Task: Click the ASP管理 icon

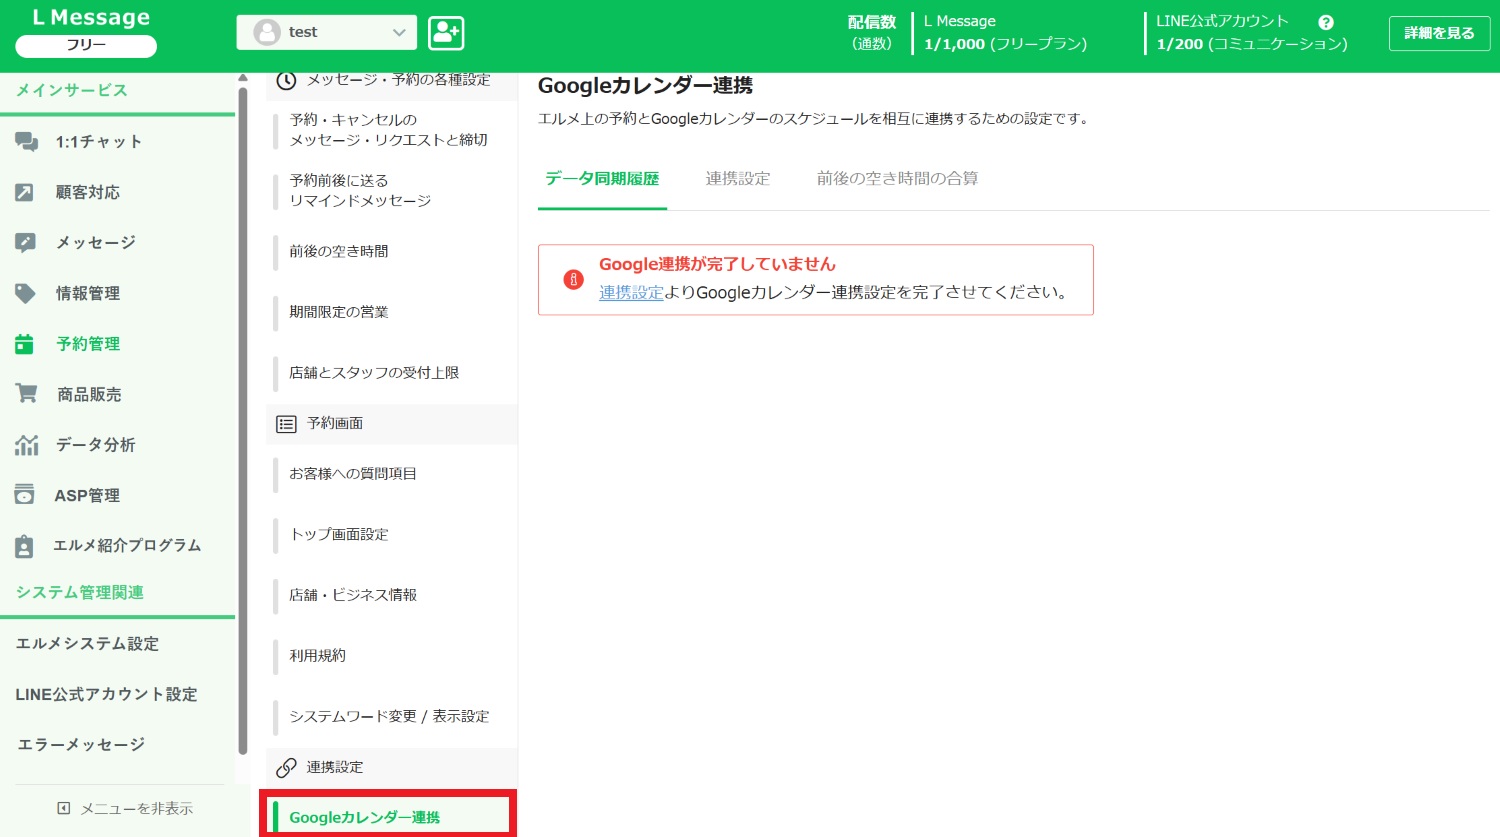Action: 25,495
